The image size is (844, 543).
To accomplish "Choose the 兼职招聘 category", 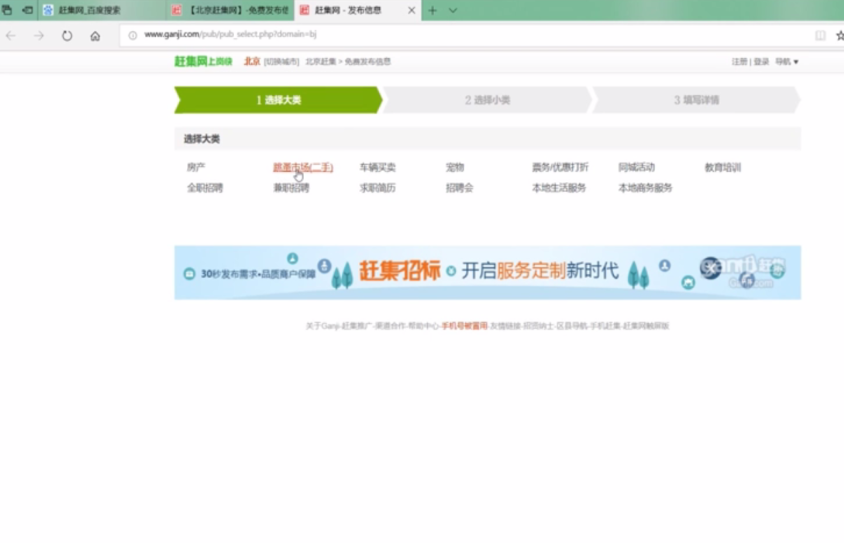I will click(291, 188).
